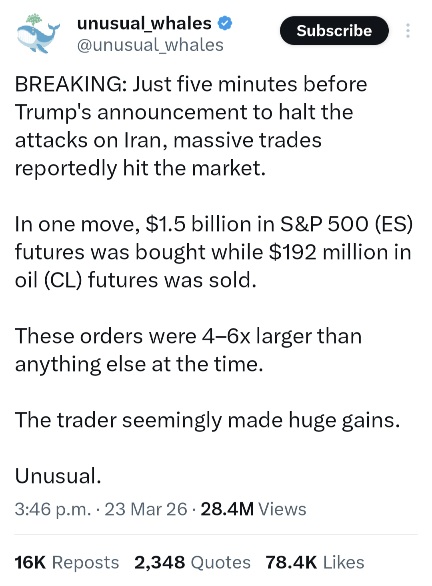Click the S&P 500 (ES) mention
Viewport: 432px width, 586px height.
point(346,224)
